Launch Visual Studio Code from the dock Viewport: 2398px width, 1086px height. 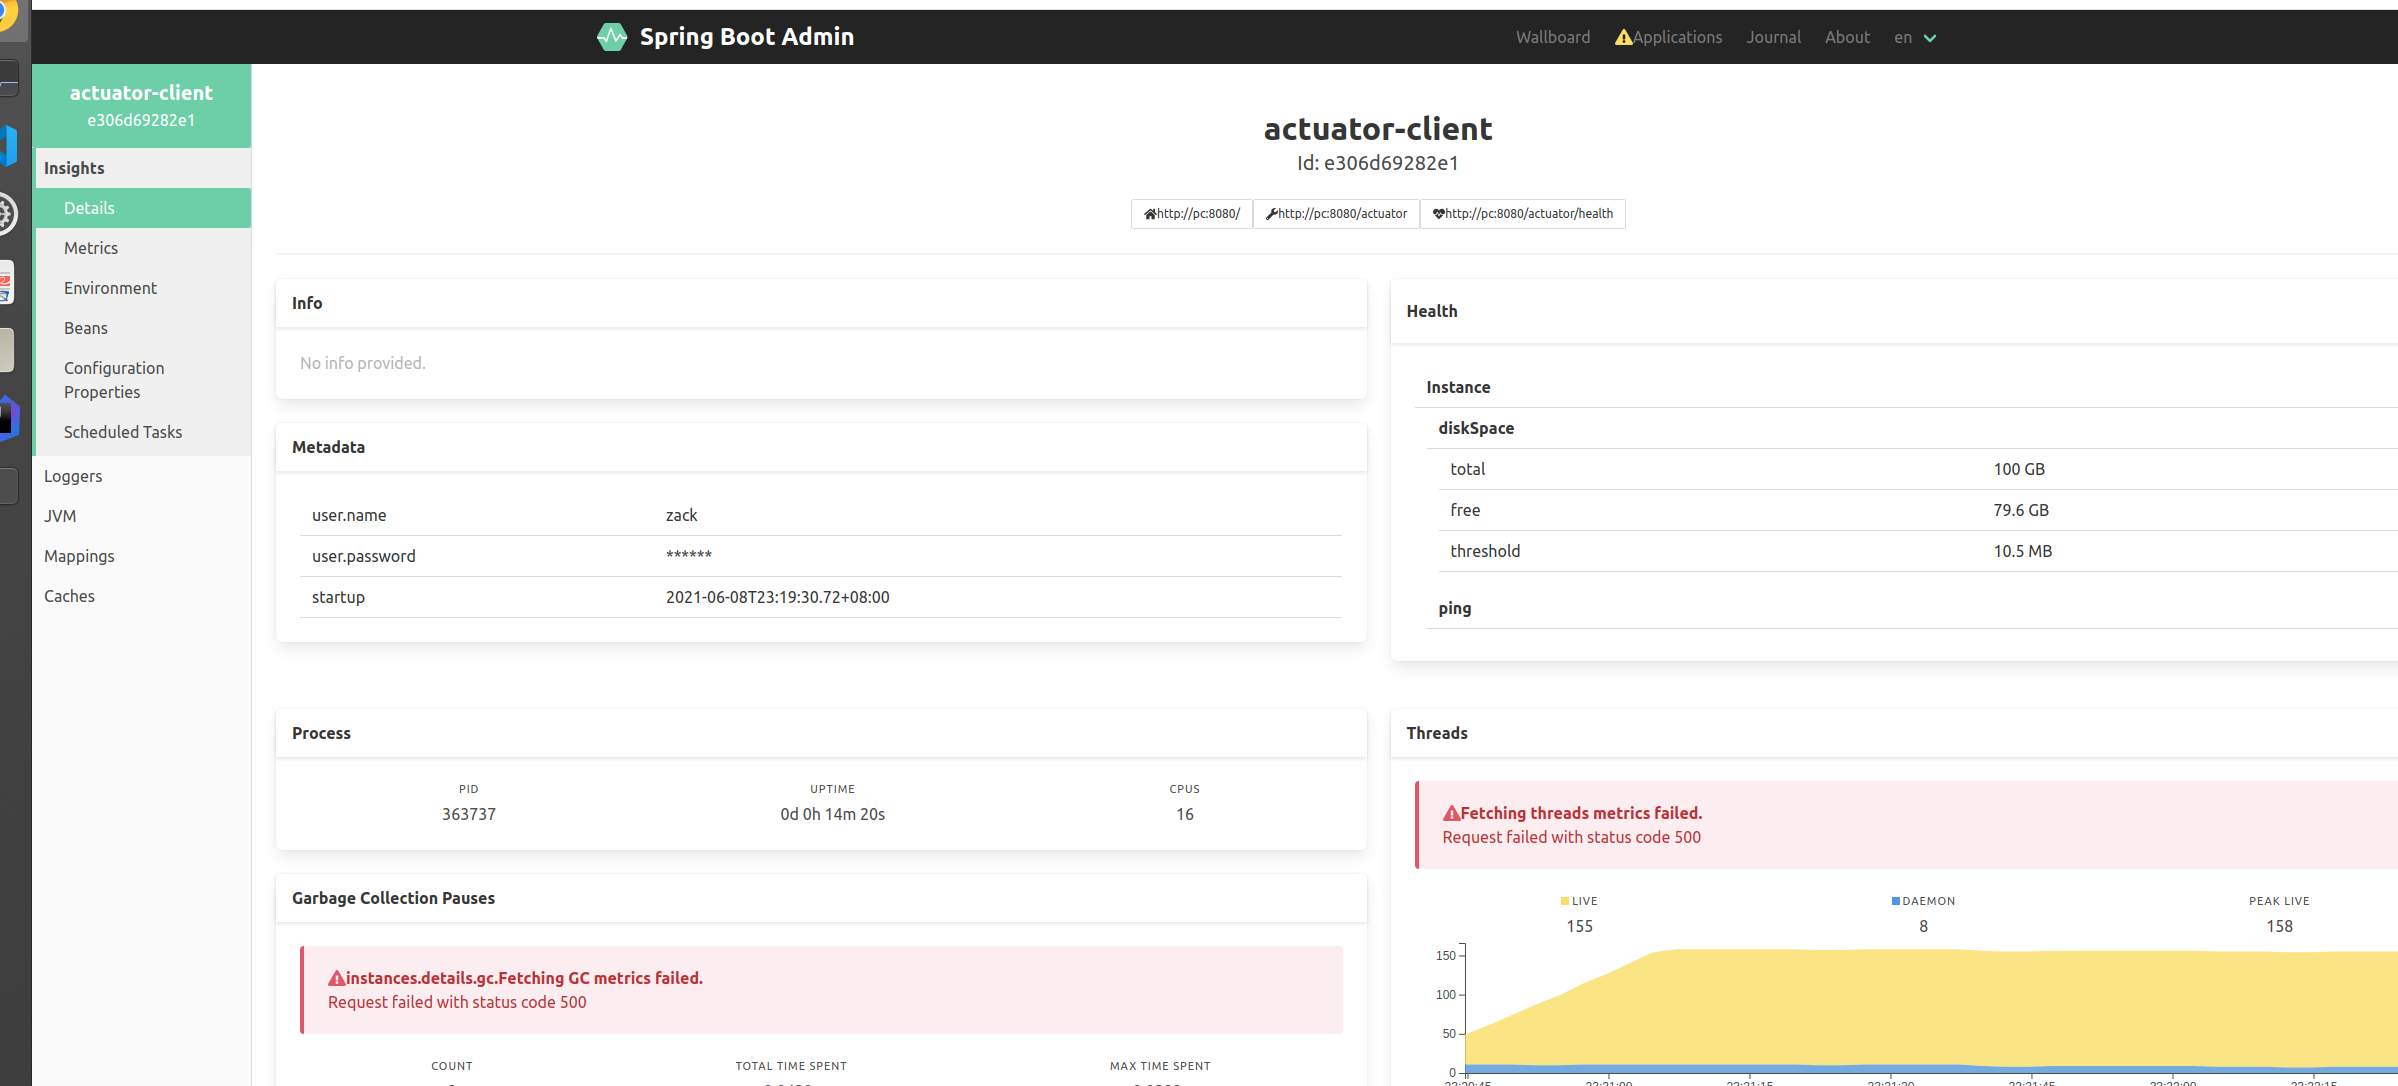click(x=7, y=145)
